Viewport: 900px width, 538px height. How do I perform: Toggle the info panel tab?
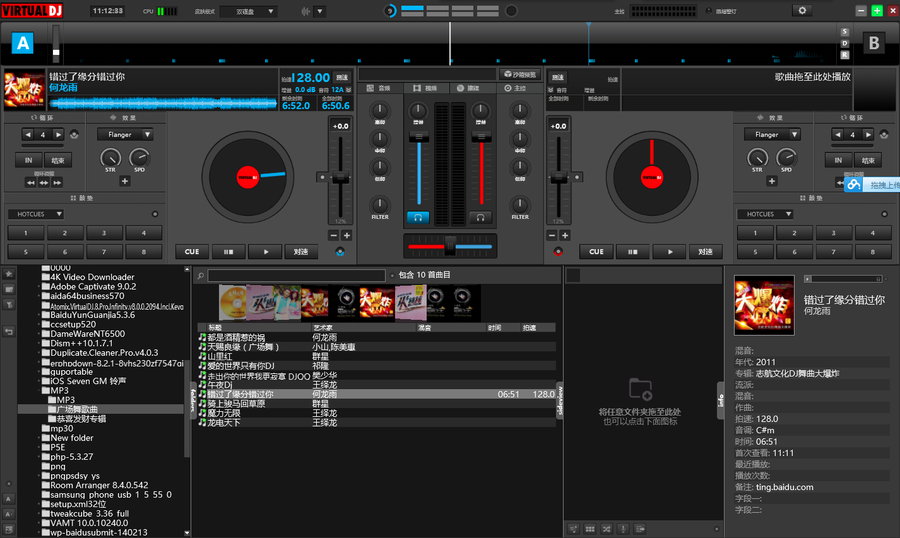(720, 400)
